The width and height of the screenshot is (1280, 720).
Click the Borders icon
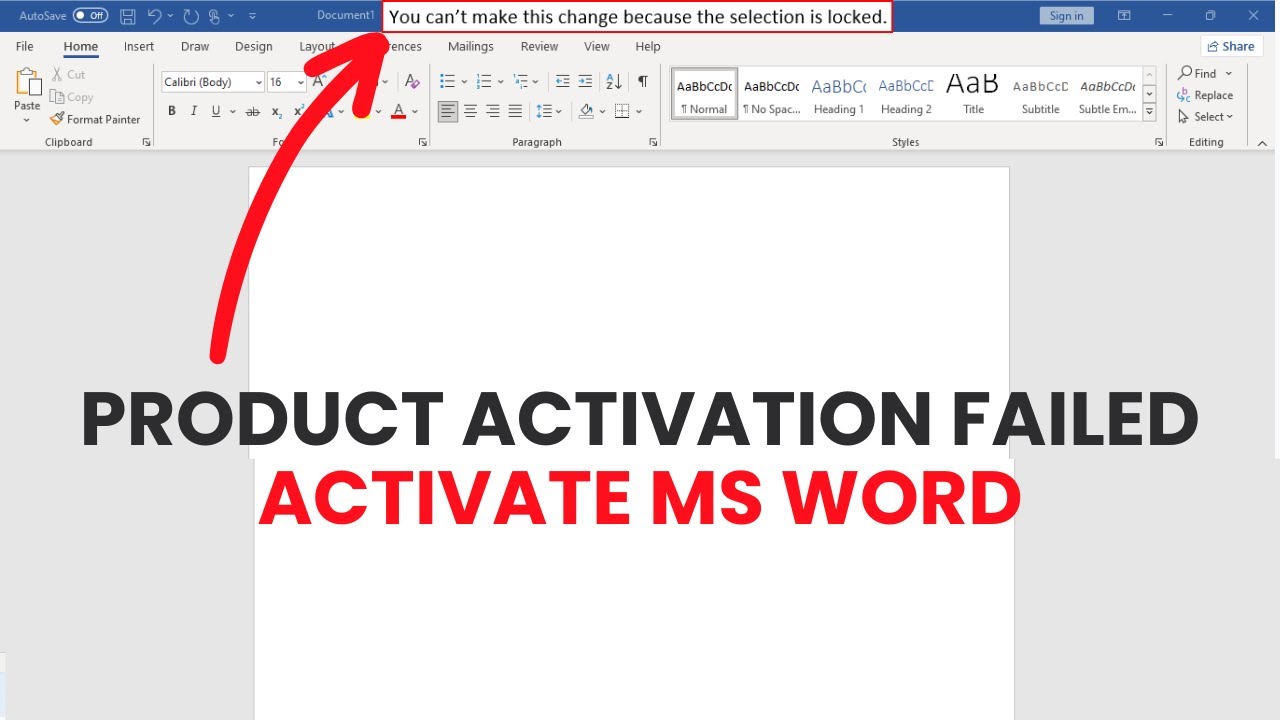[x=622, y=111]
